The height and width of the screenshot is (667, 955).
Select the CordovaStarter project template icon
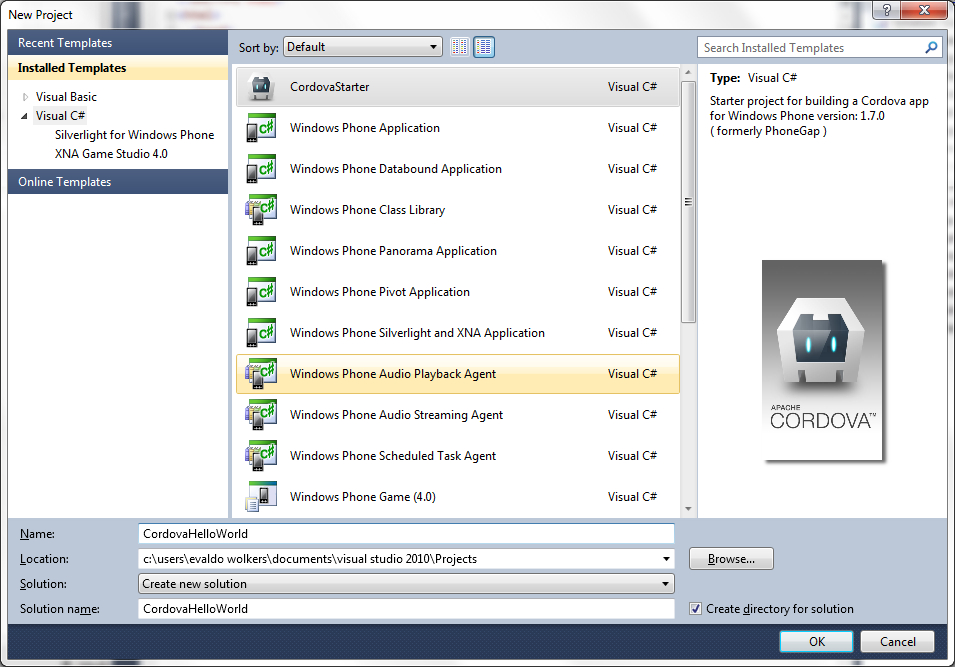point(260,86)
